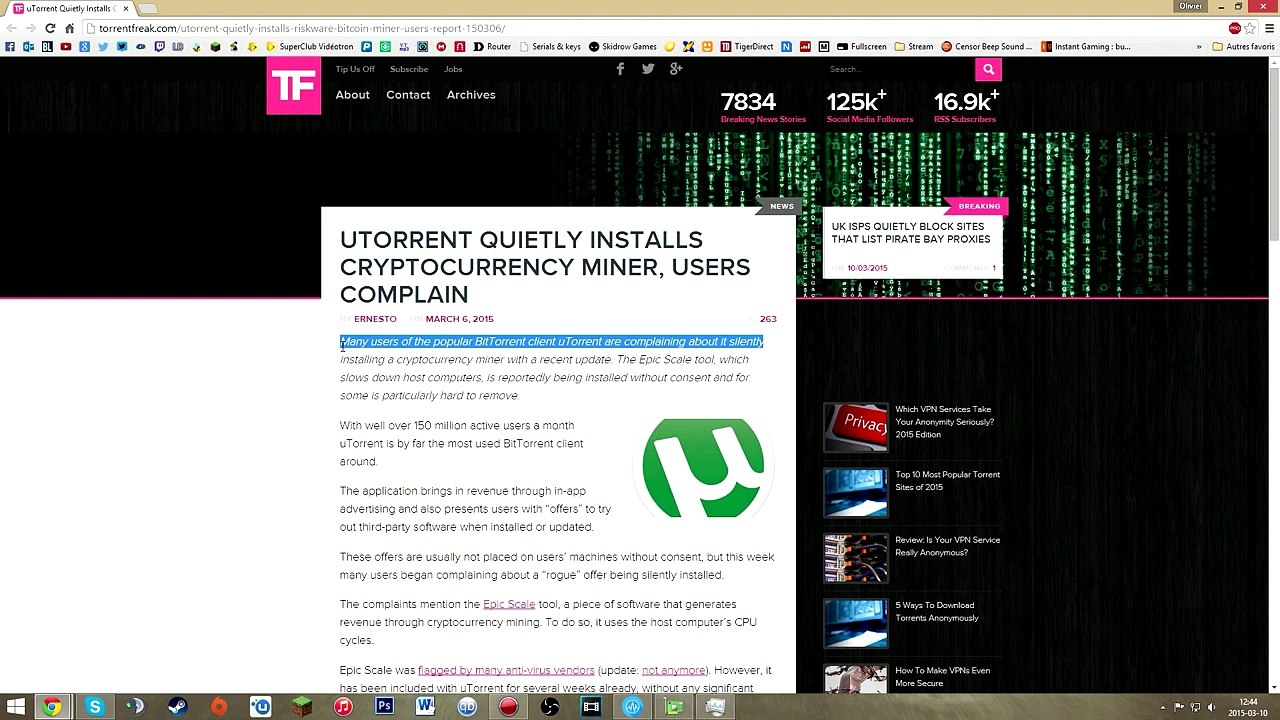Open iTunes from the taskbar
The width and height of the screenshot is (1280, 720).
[343, 707]
